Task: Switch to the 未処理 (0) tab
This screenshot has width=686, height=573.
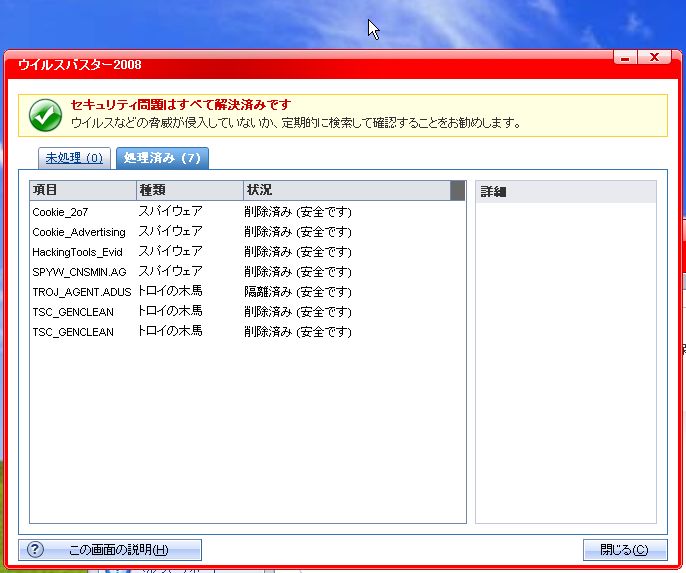Action: (74, 158)
